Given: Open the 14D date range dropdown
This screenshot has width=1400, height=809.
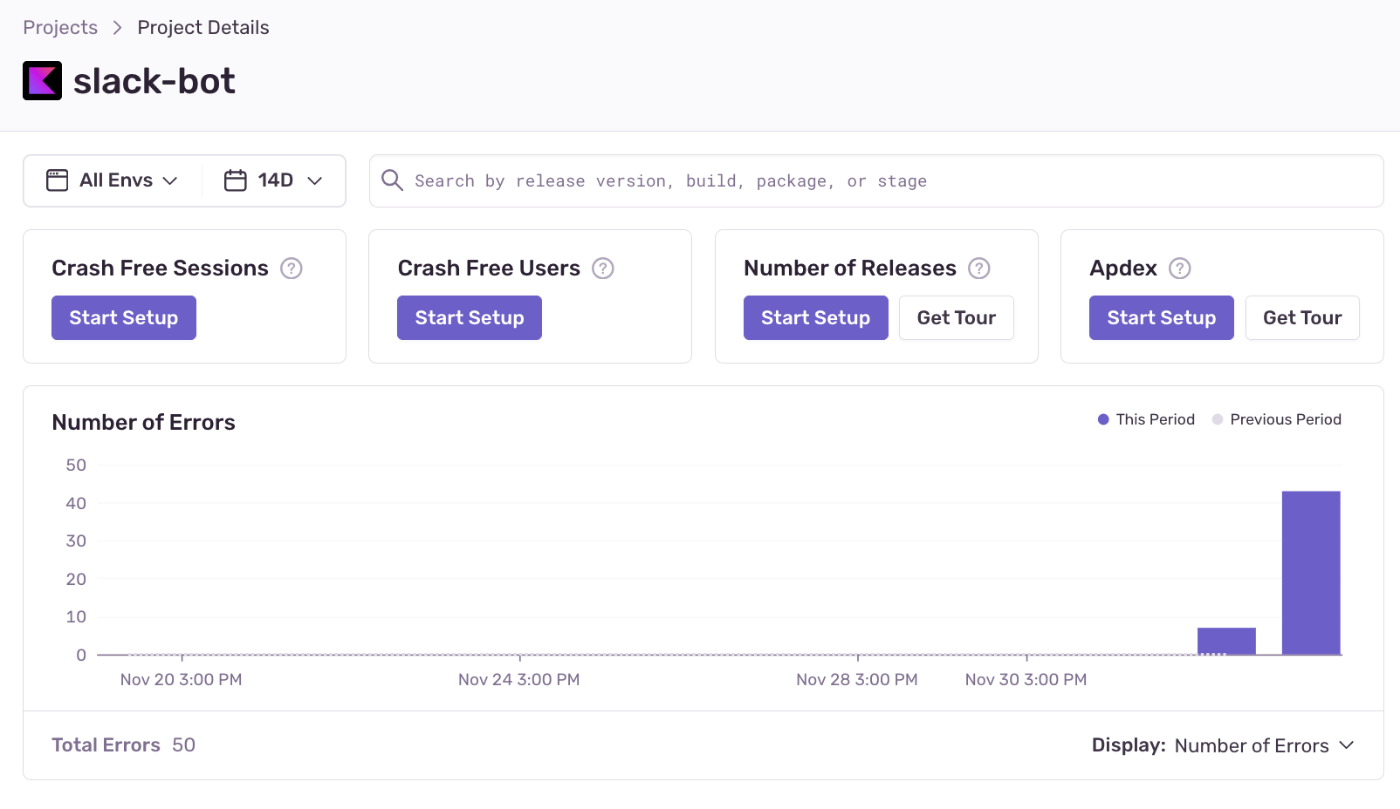Looking at the screenshot, I should (274, 181).
